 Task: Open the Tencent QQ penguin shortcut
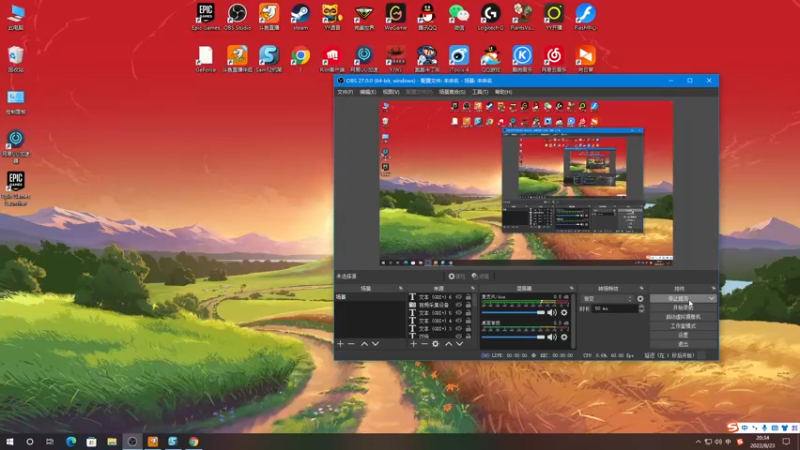click(x=427, y=17)
